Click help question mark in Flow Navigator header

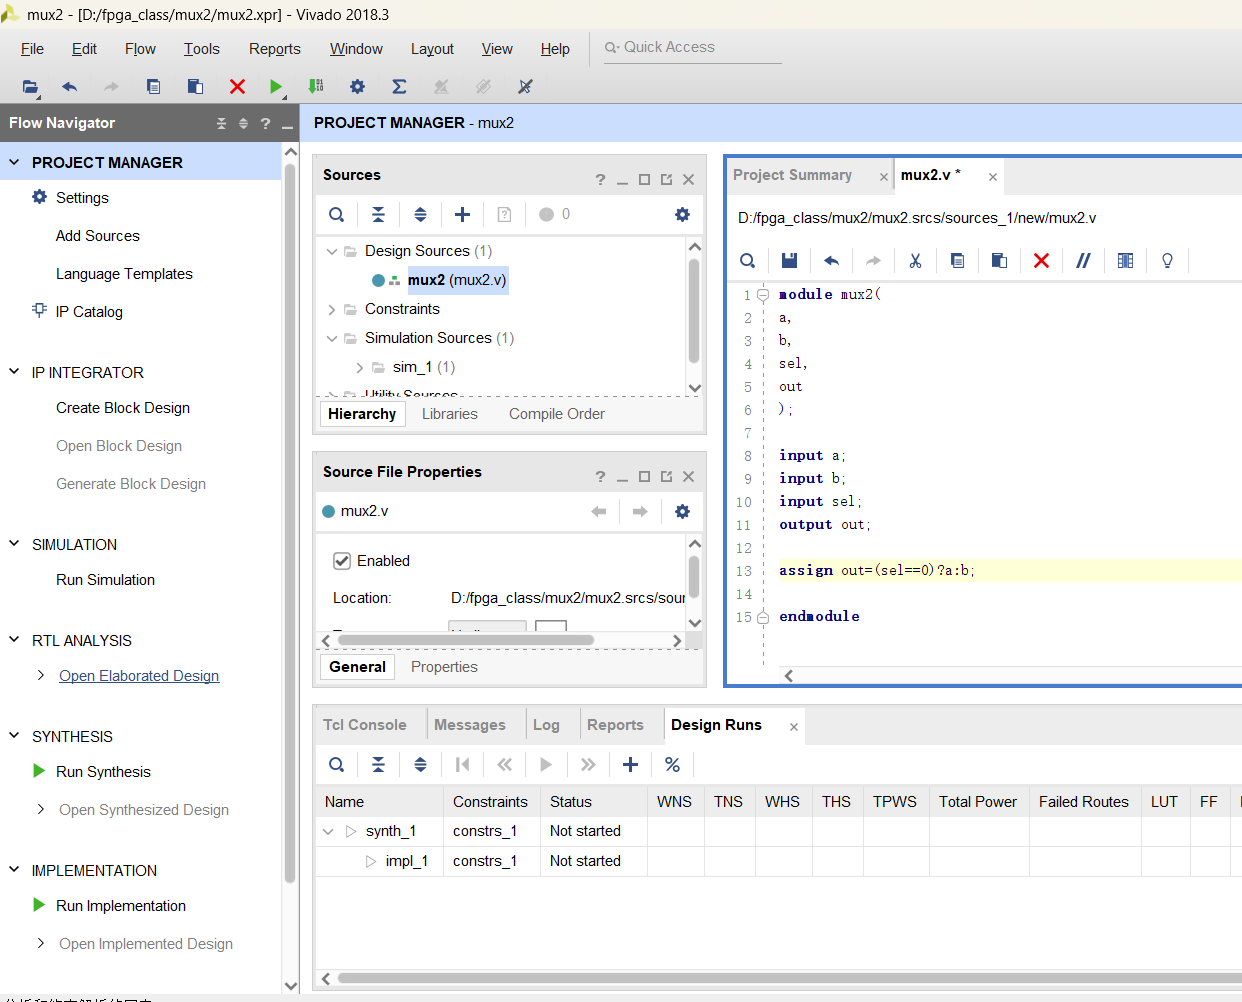pyautogui.click(x=265, y=123)
